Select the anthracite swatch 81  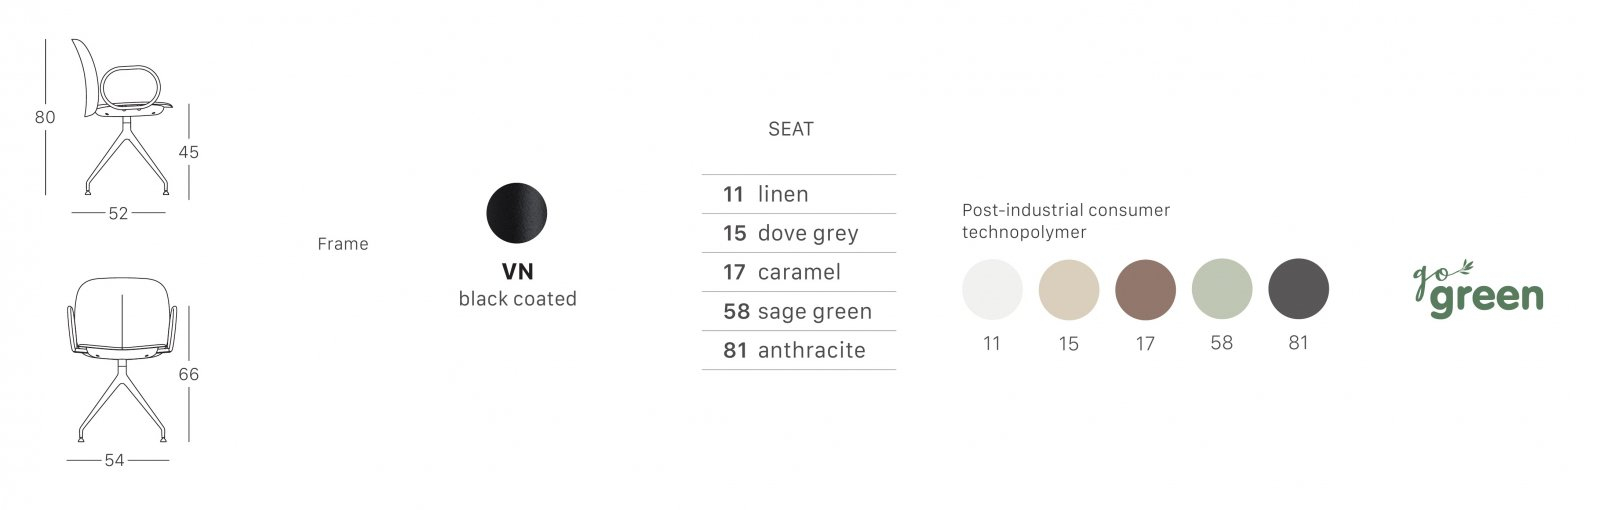click(x=1298, y=289)
